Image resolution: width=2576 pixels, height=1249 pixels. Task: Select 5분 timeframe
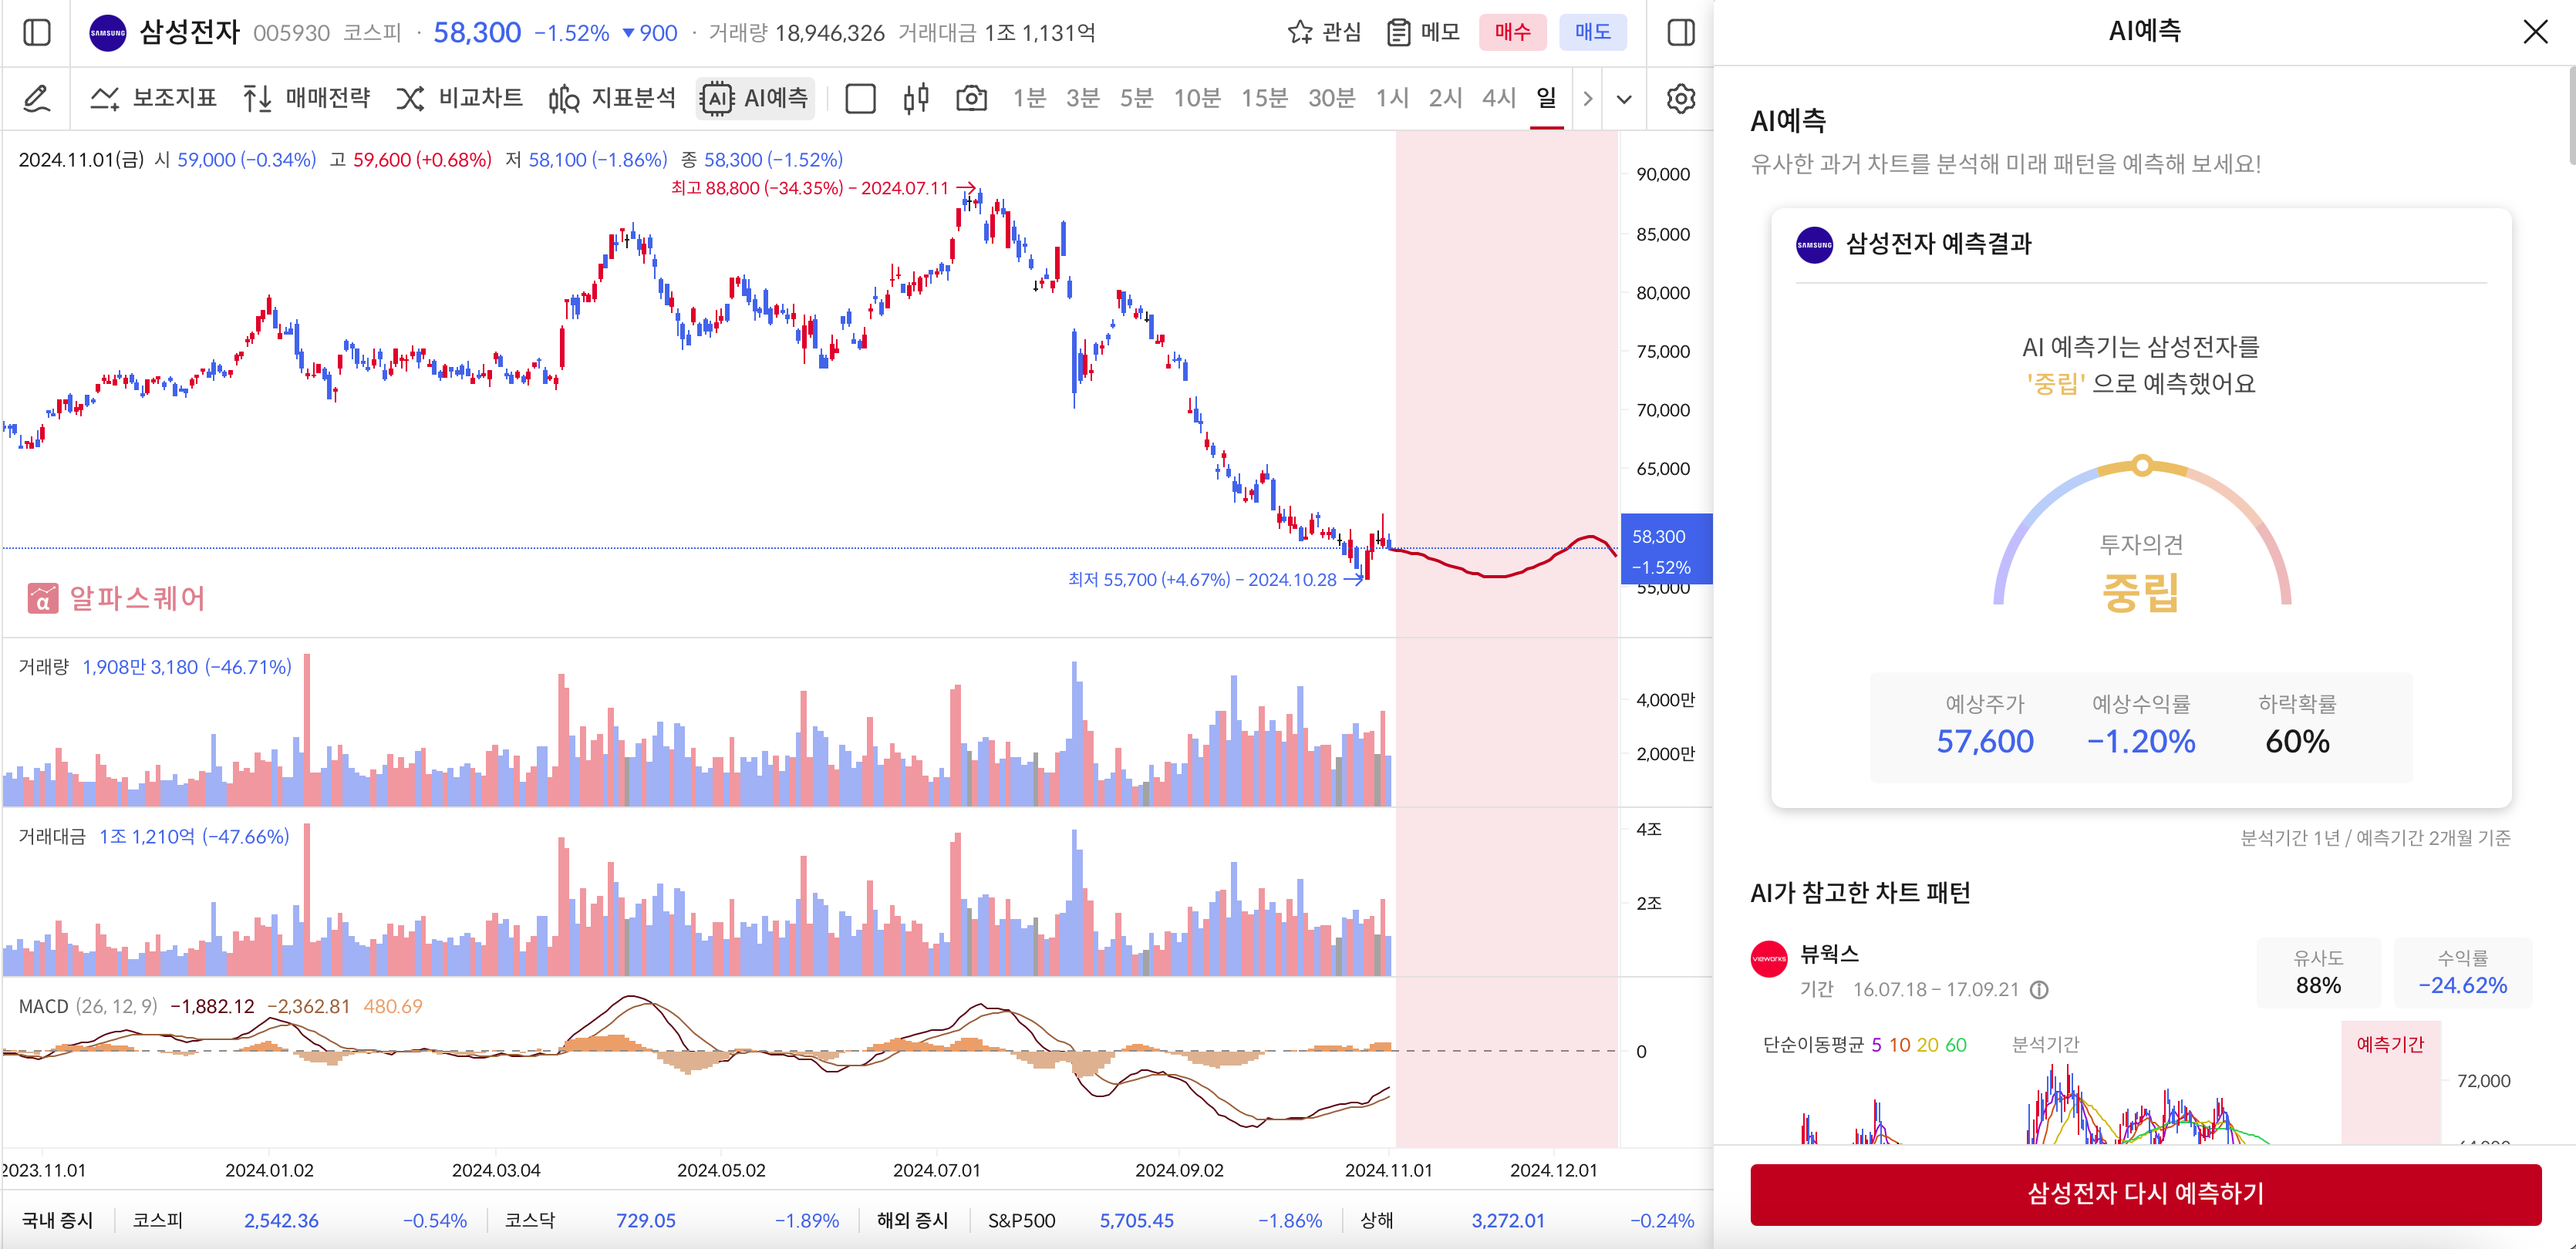click(1137, 98)
